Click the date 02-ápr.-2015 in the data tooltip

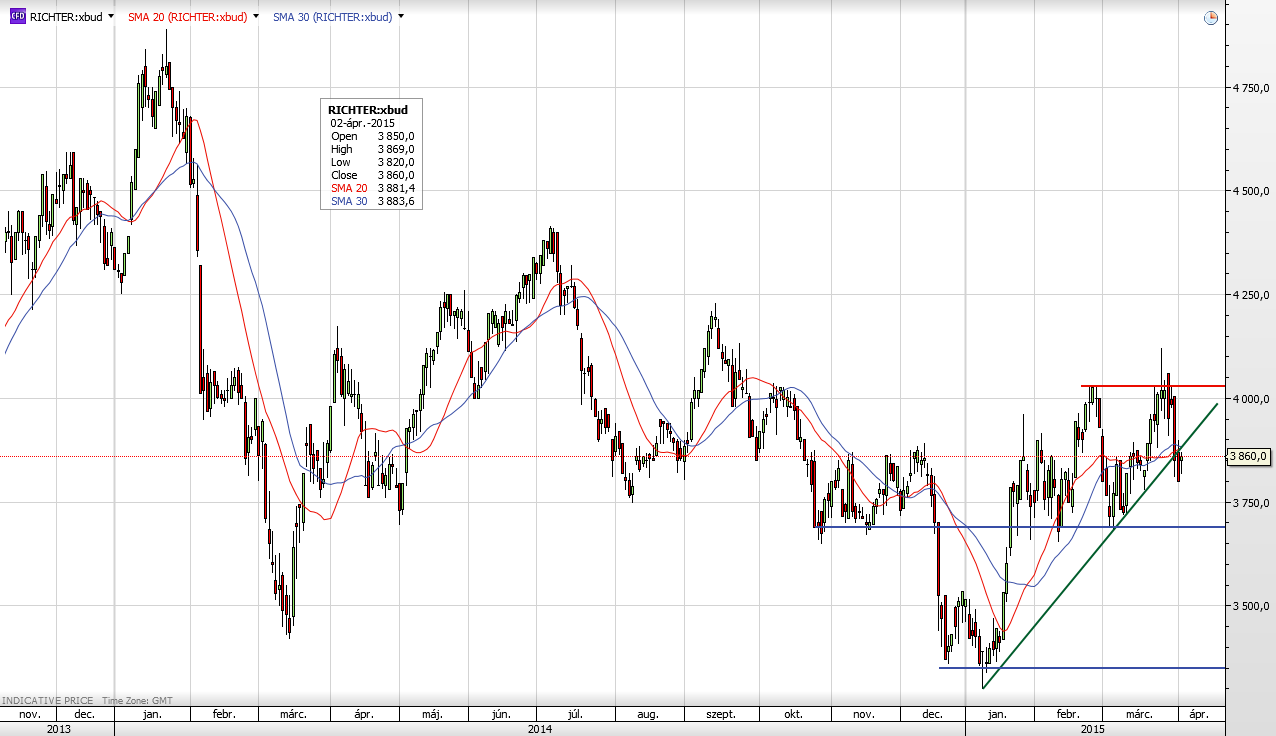pyautogui.click(x=363, y=123)
